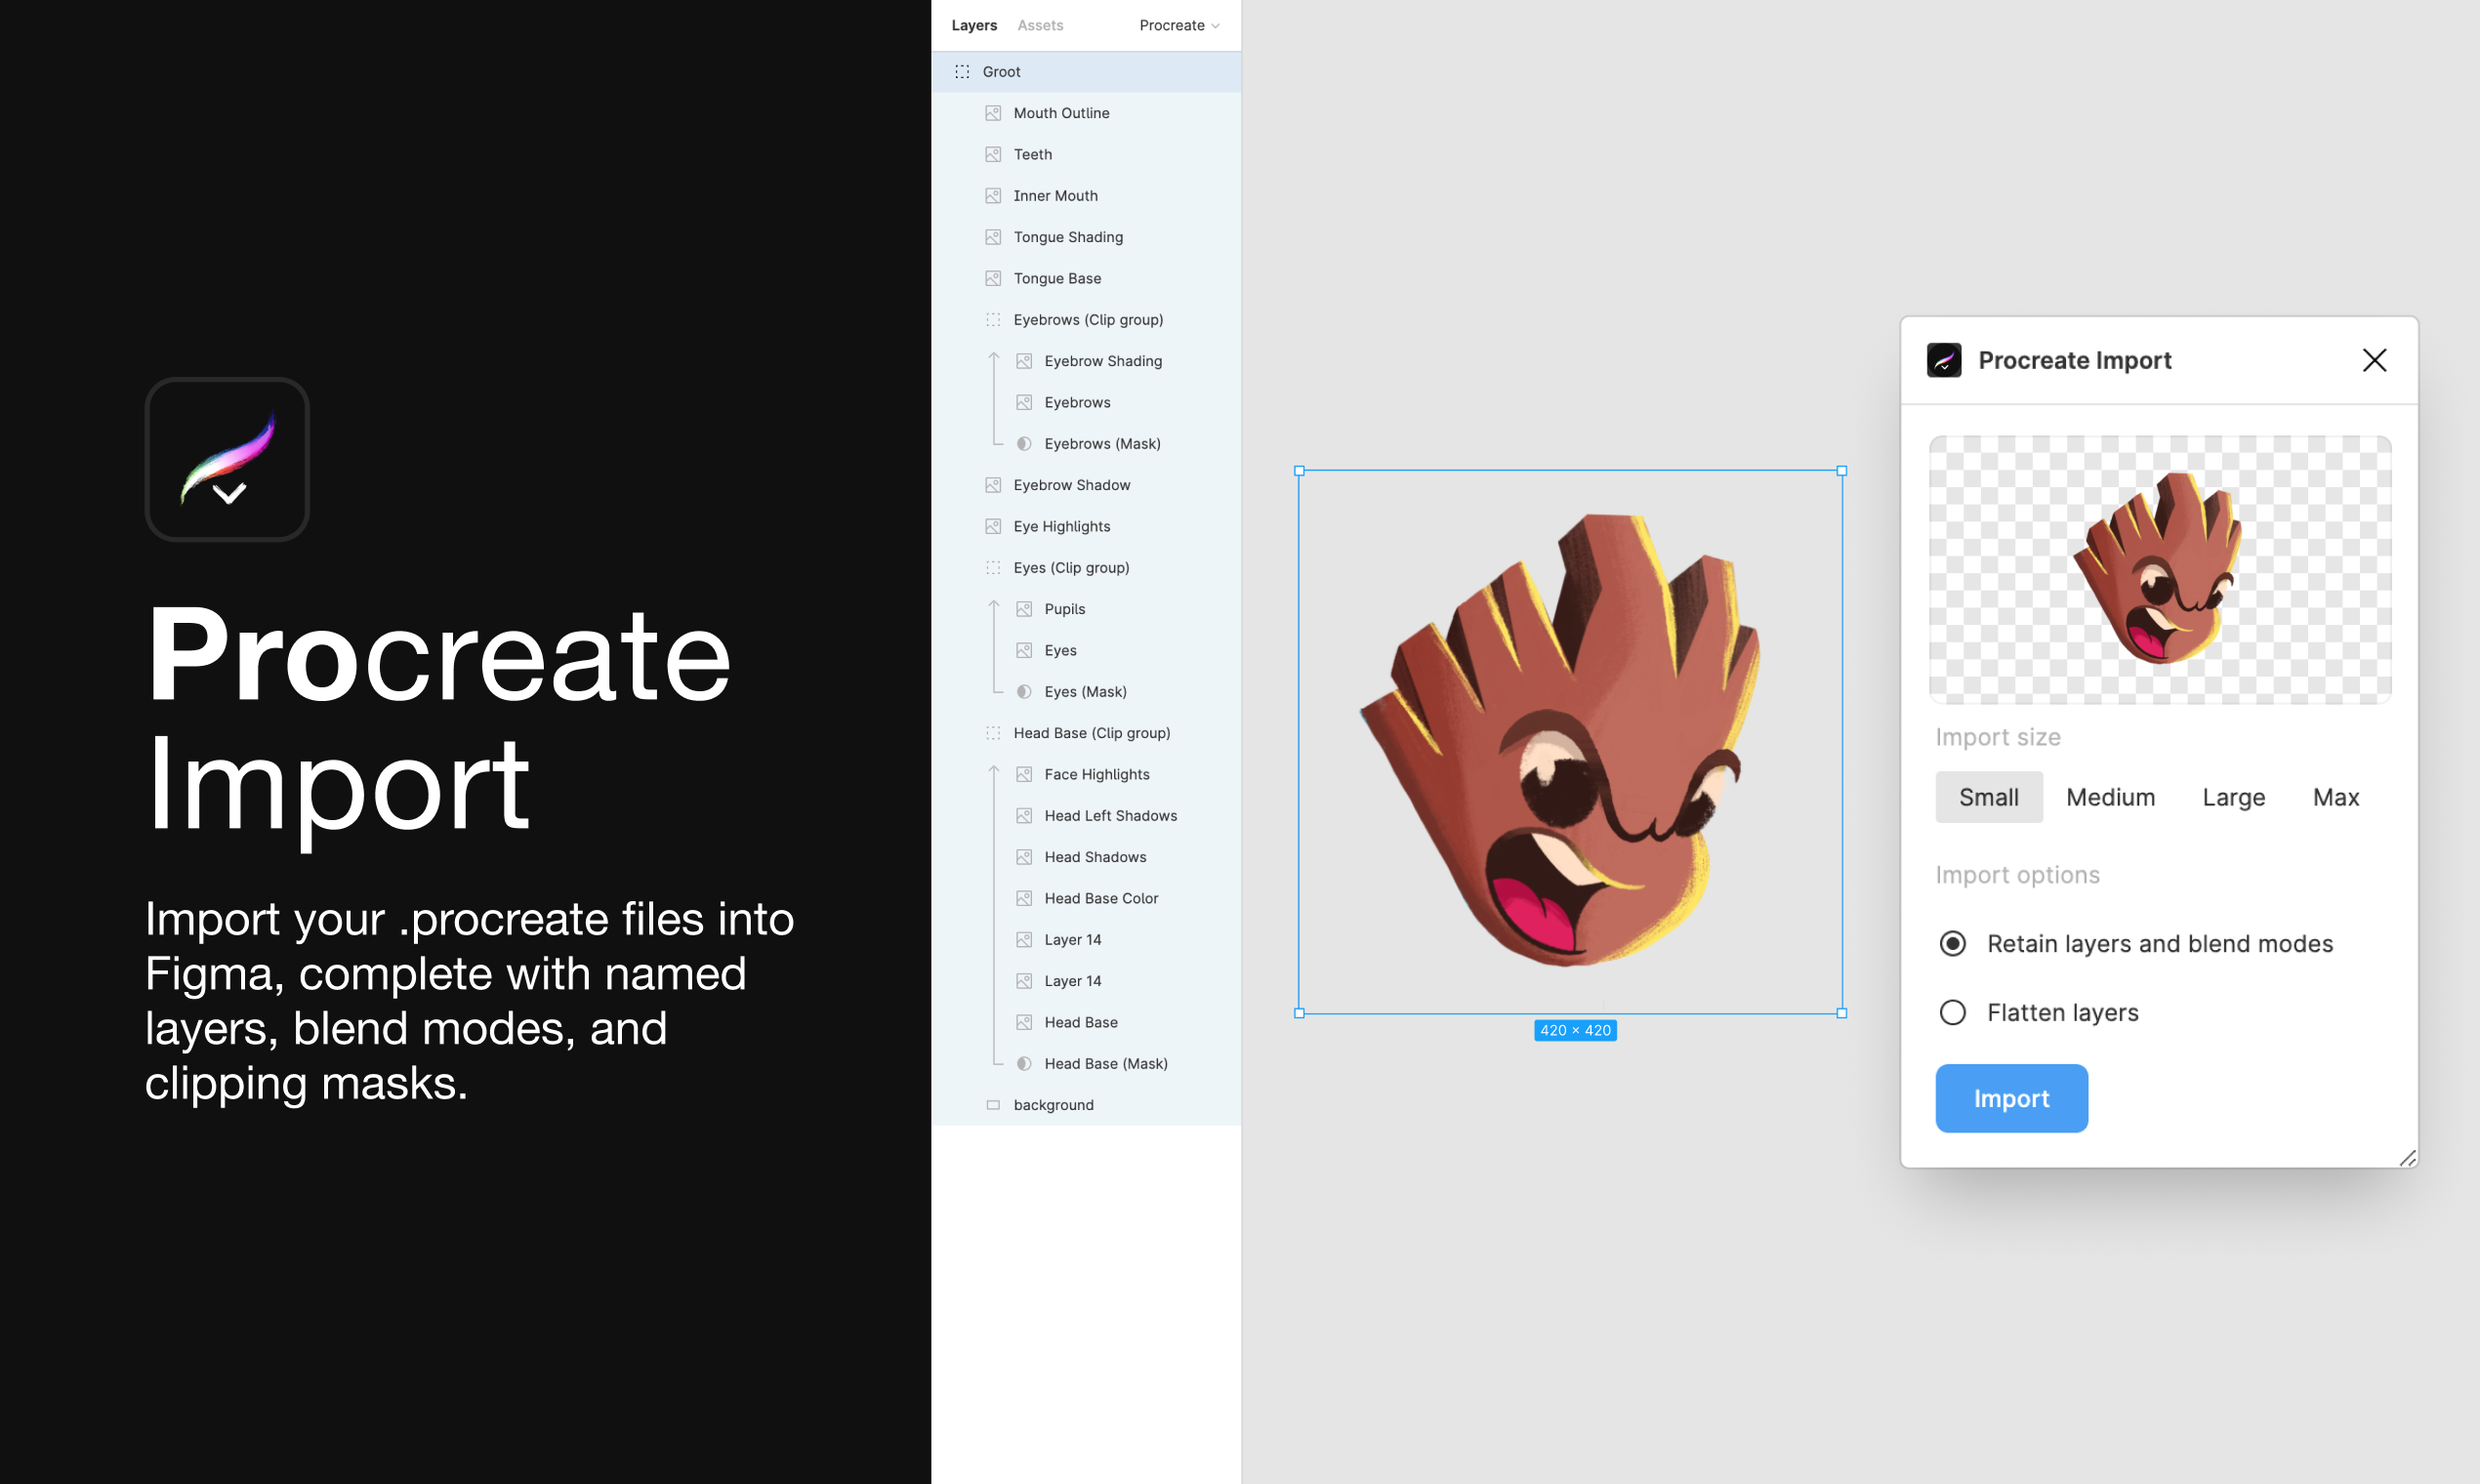Click the Mouth Outline layer image icon
Screen dimensions: 2480x1484
pos(993,113)
